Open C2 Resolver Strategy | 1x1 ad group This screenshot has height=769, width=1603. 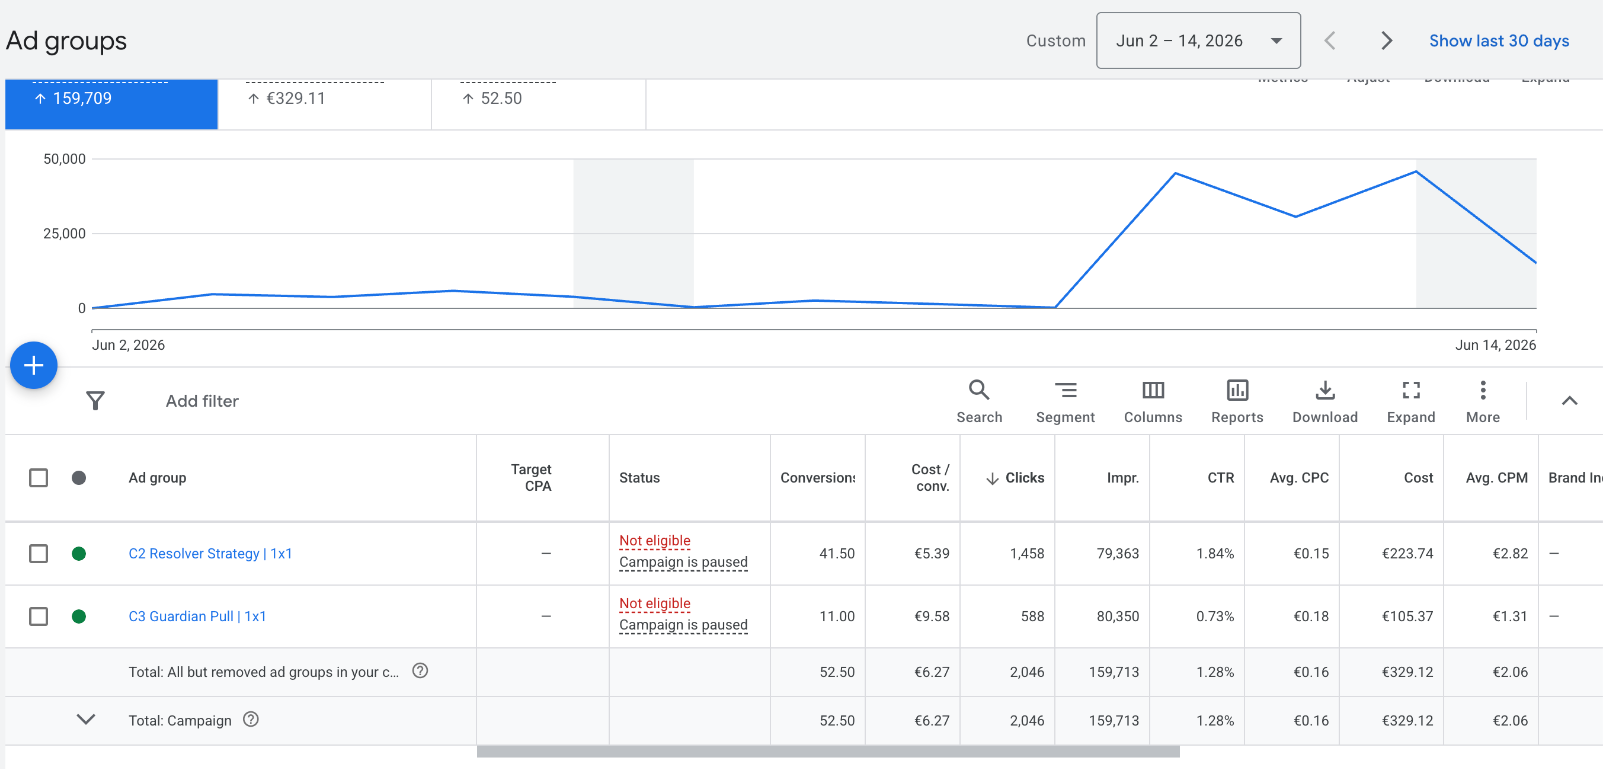tap(211, 554)
